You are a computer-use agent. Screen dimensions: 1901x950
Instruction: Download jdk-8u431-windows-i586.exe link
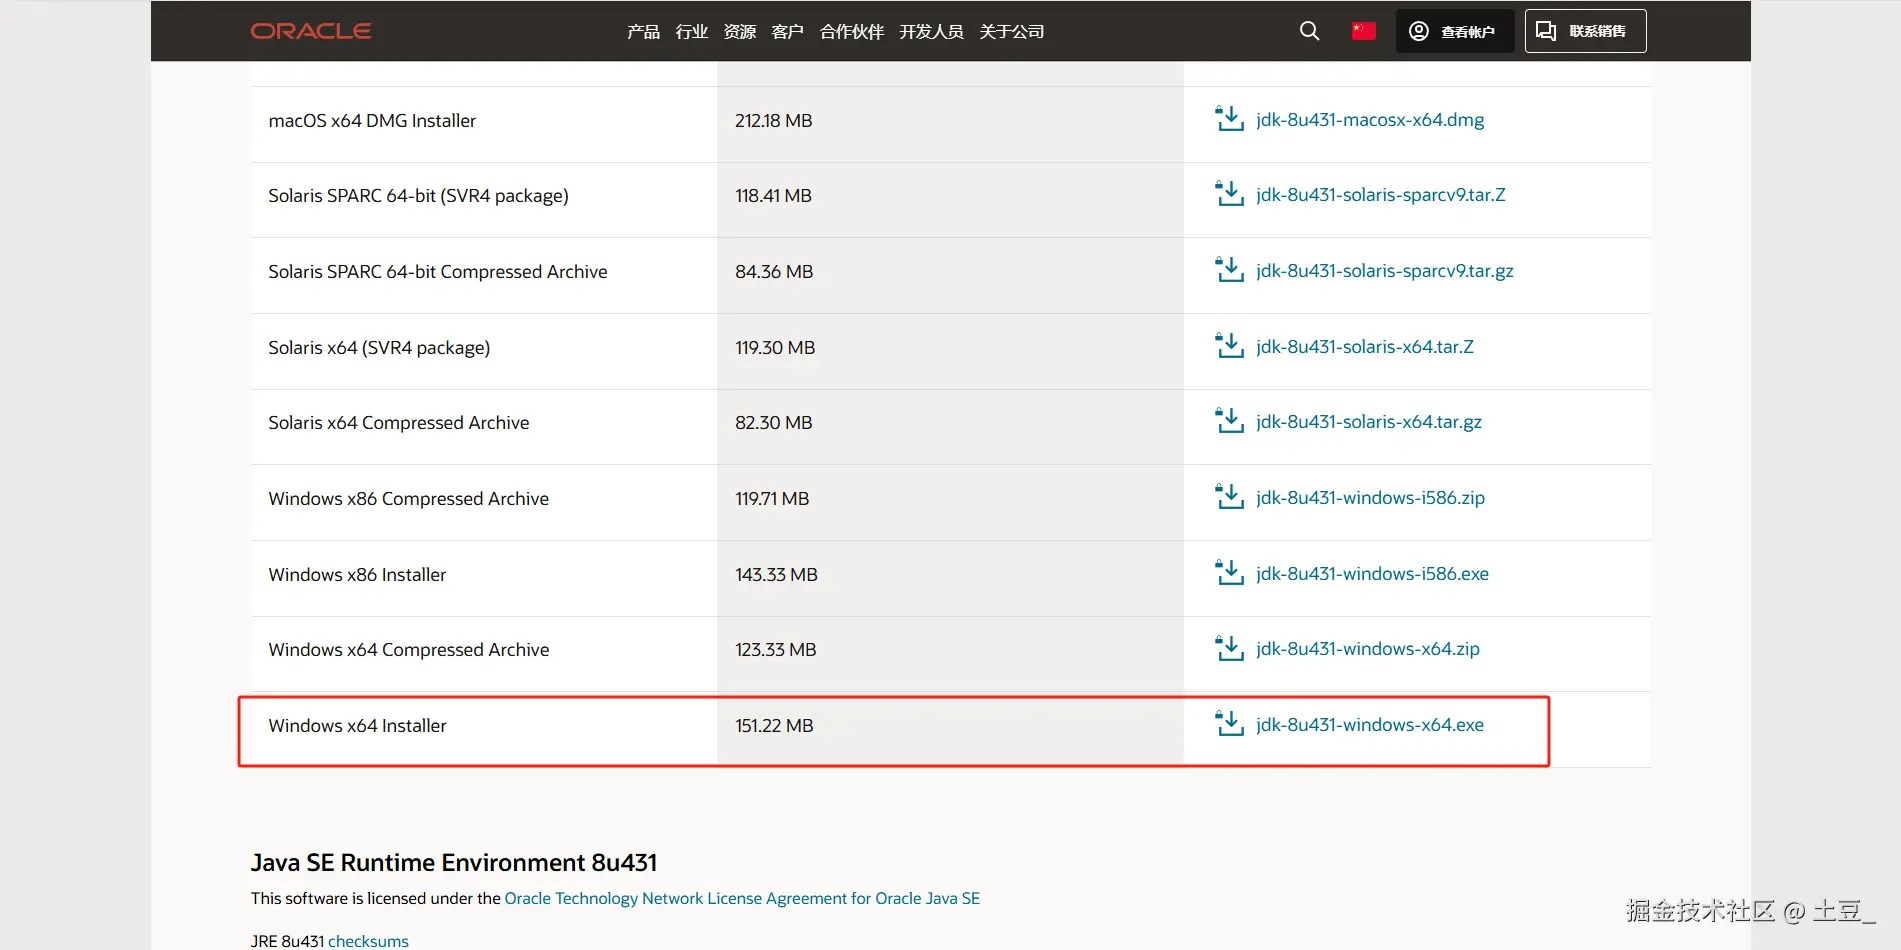pos(1372,574)
